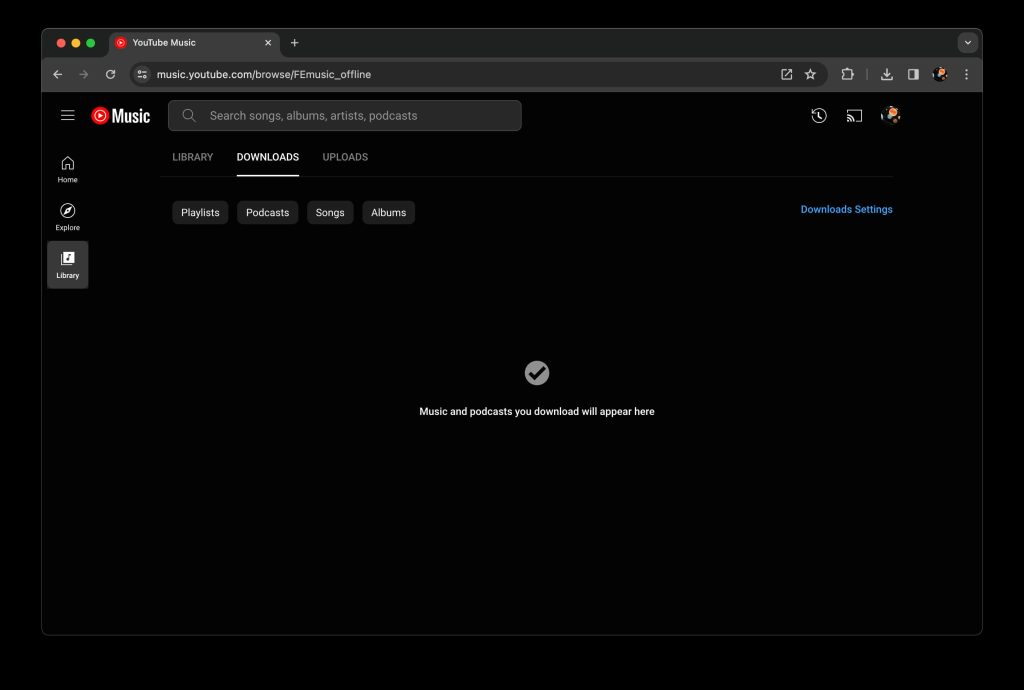Open Downloads Settings link

846,210
